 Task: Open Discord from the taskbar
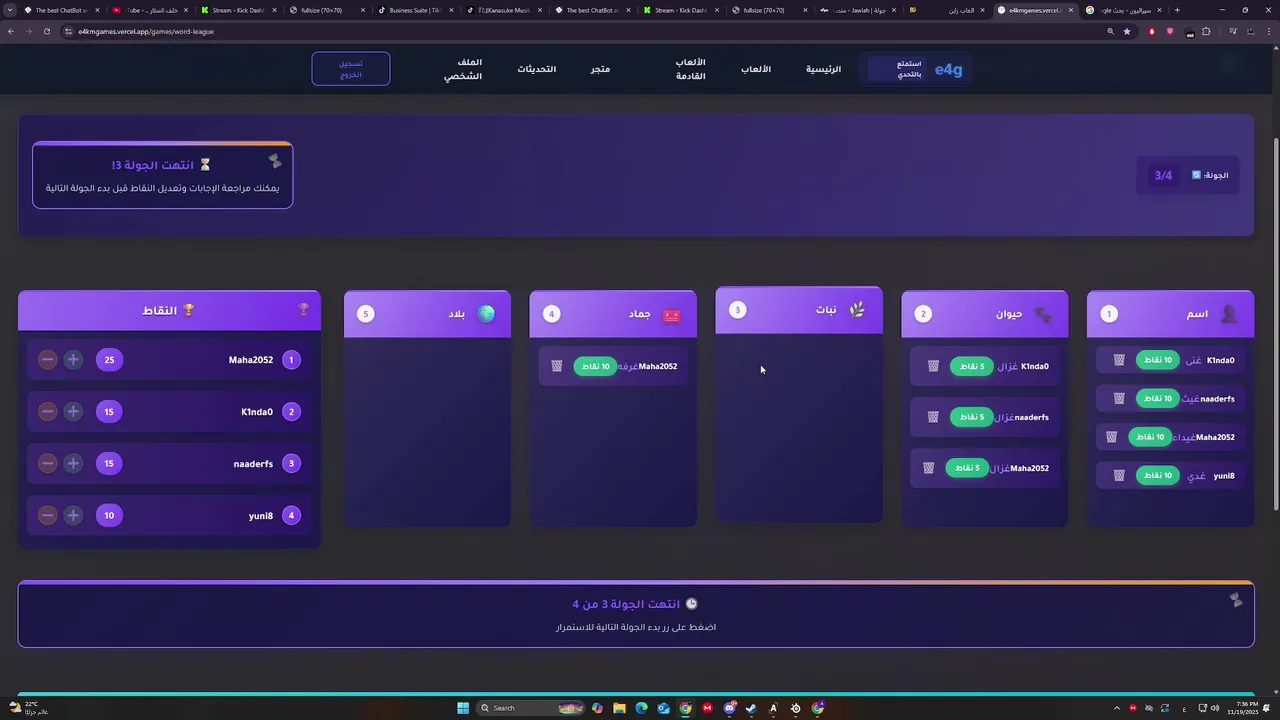pyautogui.click(x=729, y=708)
